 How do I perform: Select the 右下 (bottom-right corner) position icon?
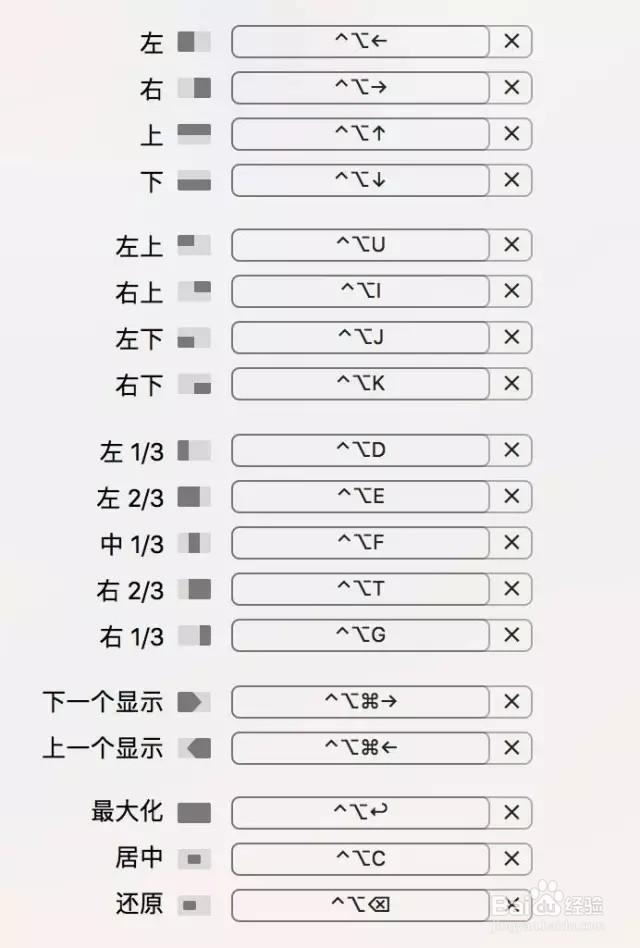click(x=196, y=384)
